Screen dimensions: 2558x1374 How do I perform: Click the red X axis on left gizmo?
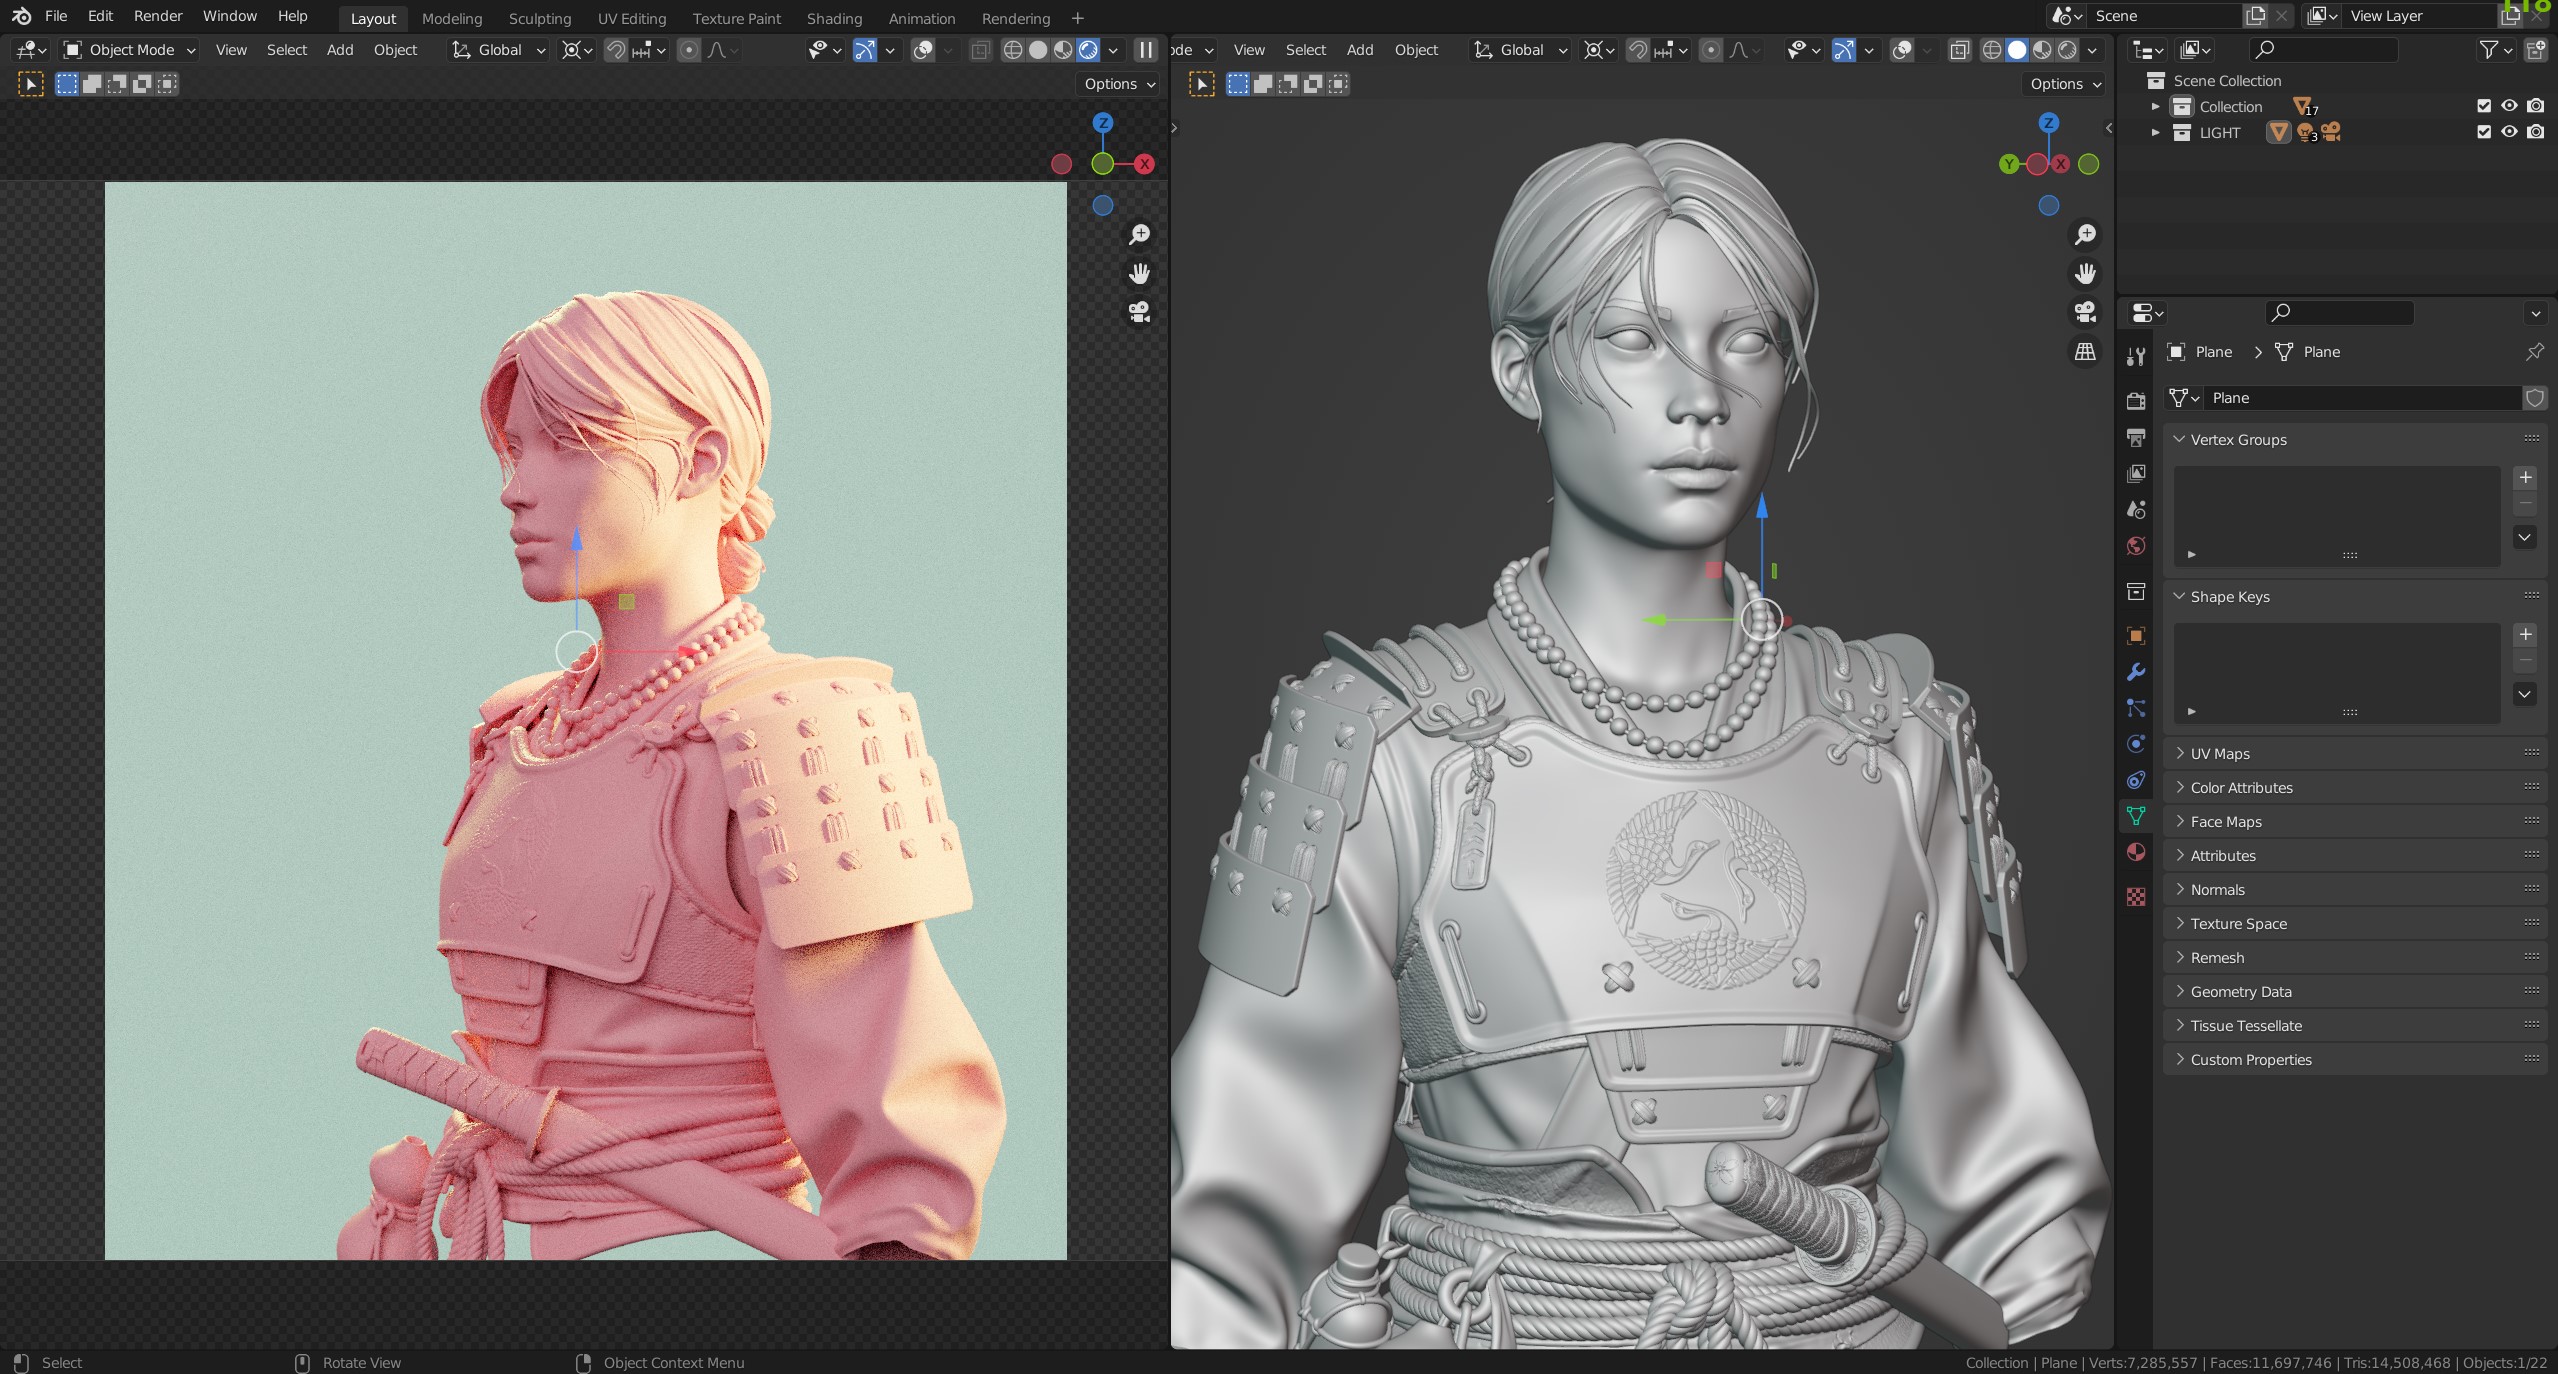pyautogui.click(x=1144, y=164)
